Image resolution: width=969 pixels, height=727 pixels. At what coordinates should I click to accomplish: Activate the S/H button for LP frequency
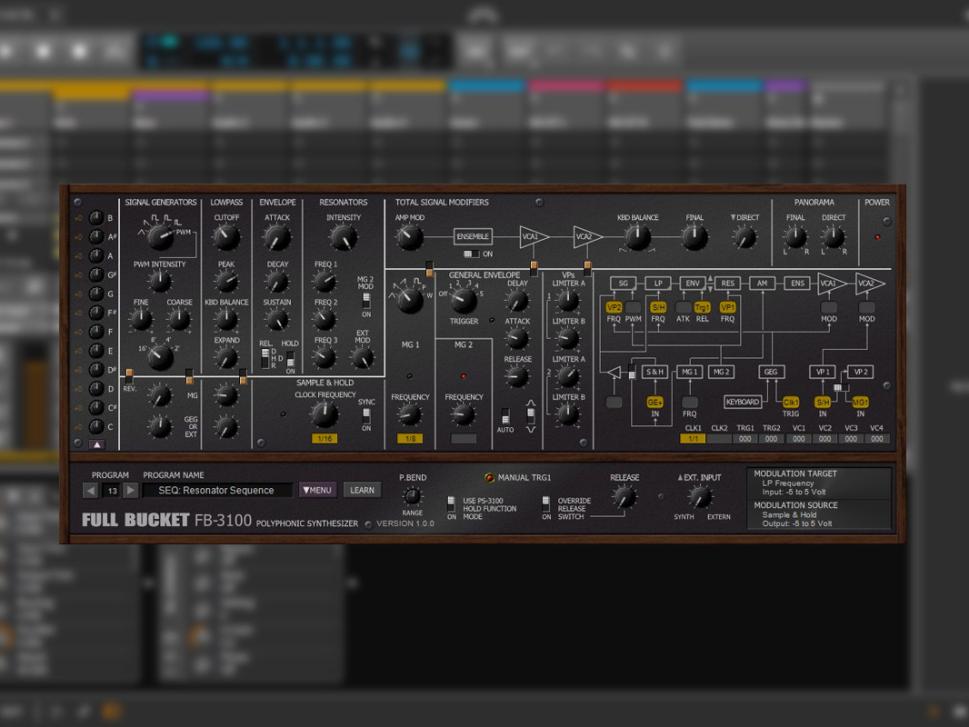[658, 307]
